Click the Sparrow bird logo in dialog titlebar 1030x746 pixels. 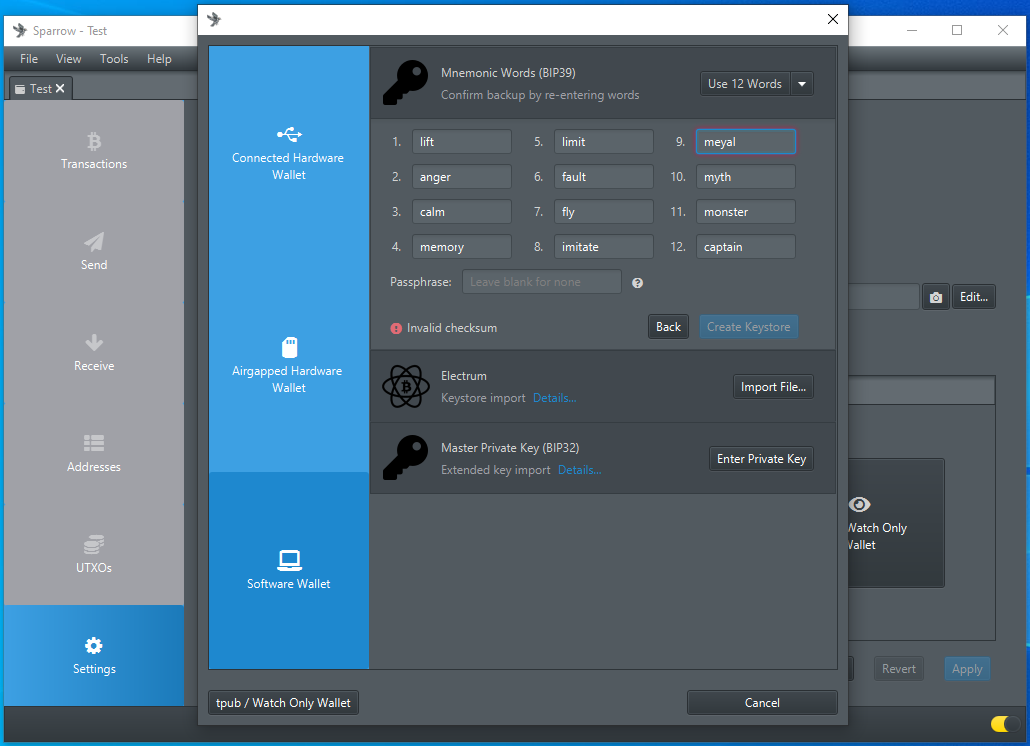pos(214,20)
